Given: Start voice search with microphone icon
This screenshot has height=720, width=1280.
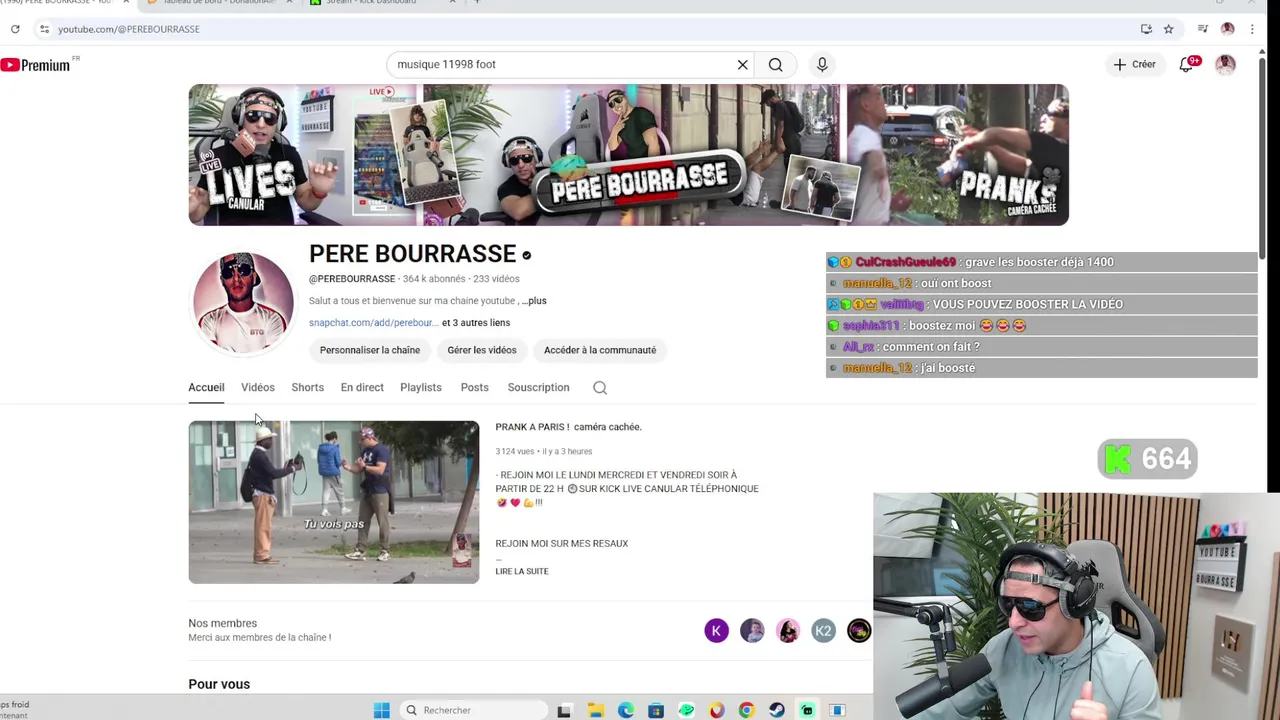Looking at the screenshot, I should tap(822, 64).
